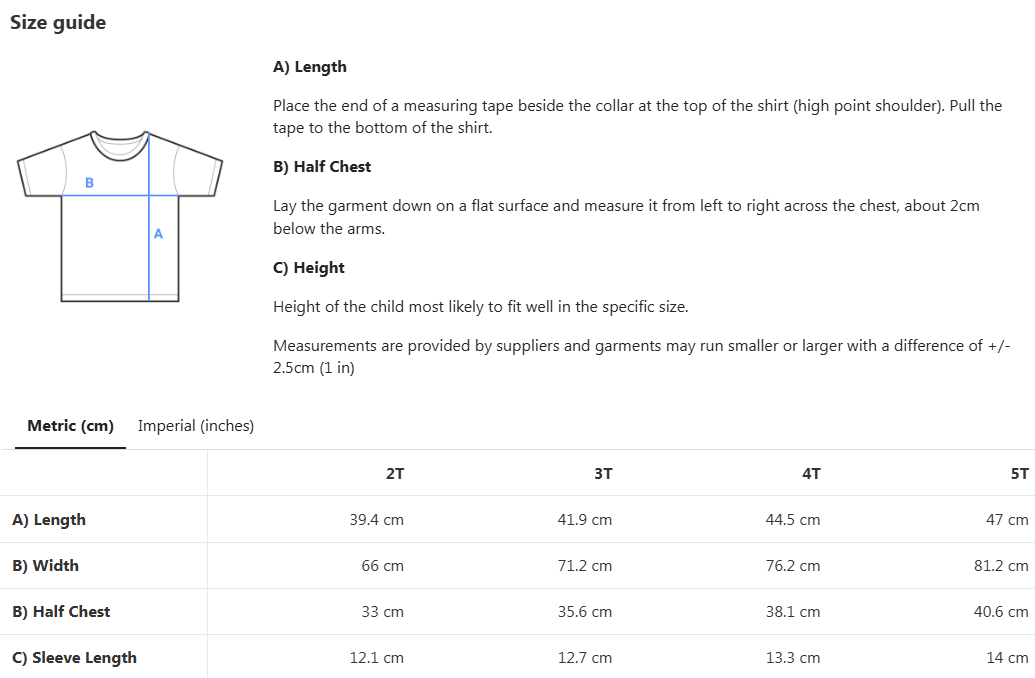The image size is (1035, 678).
Task: Click the 14 cm sleeve length cell
Action: (x=1007, y=658)
